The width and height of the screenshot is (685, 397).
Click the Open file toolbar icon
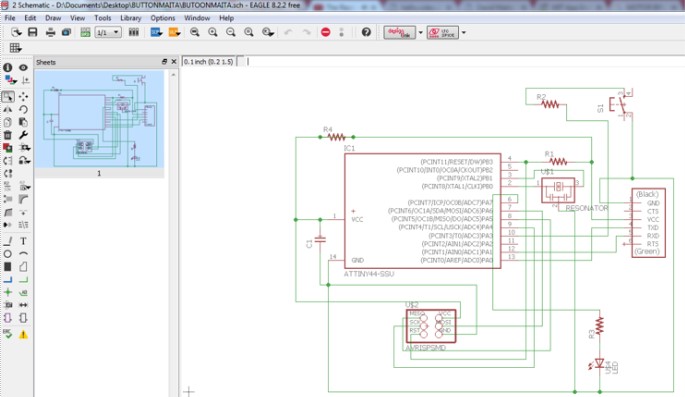16,32
